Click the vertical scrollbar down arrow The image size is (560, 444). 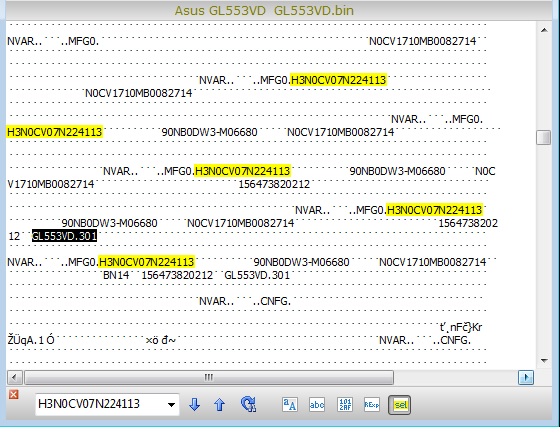[544, 360]
